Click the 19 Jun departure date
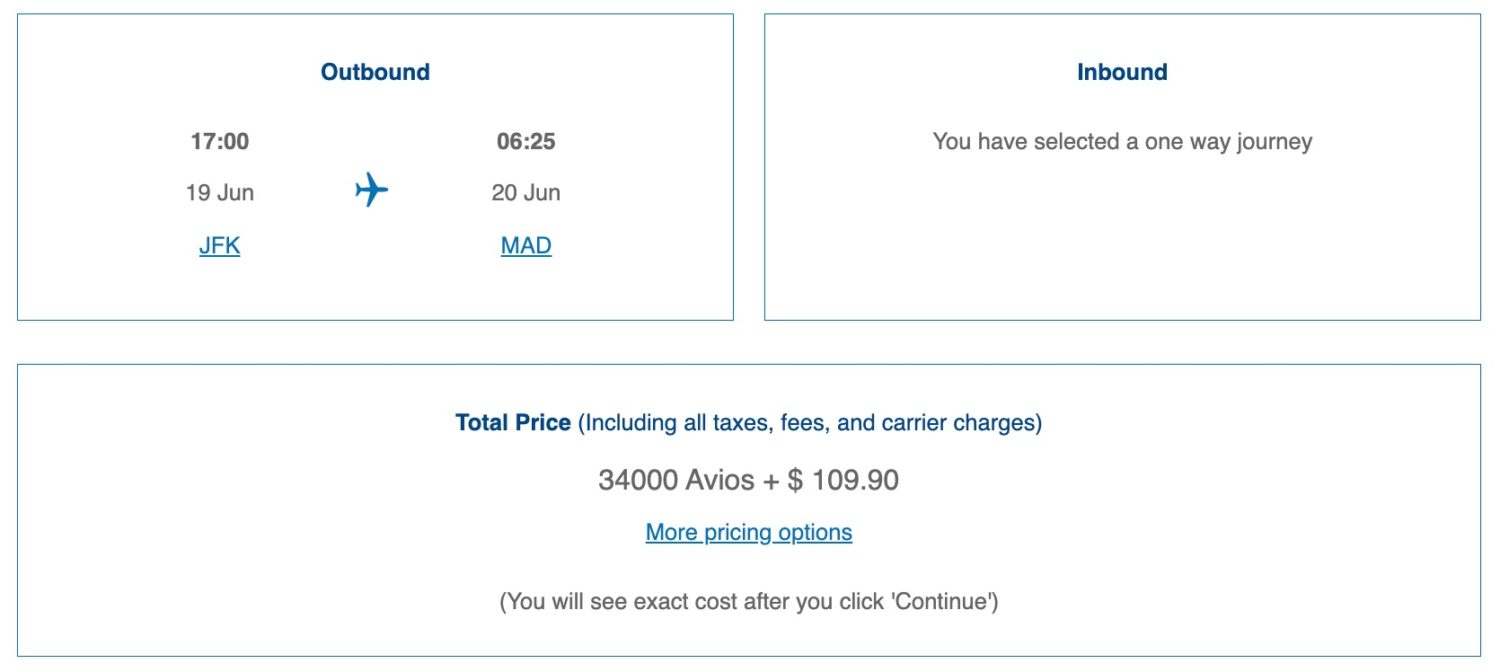1500x672 pixels. coord(220,192)
